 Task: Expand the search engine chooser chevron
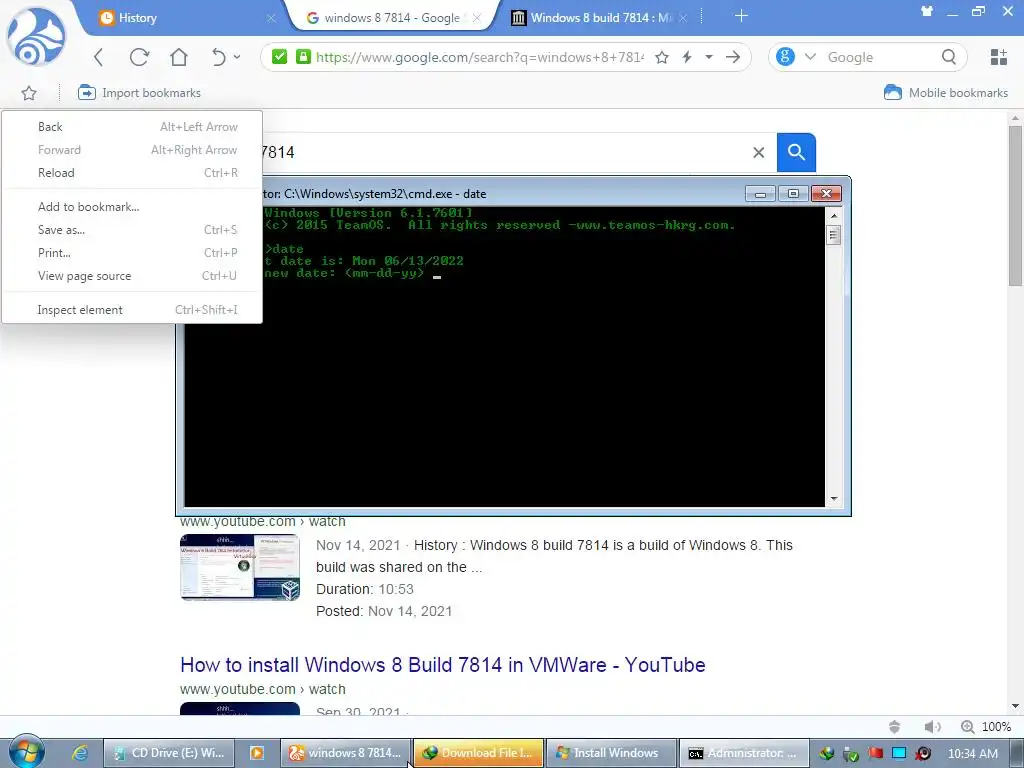[810, 57]
